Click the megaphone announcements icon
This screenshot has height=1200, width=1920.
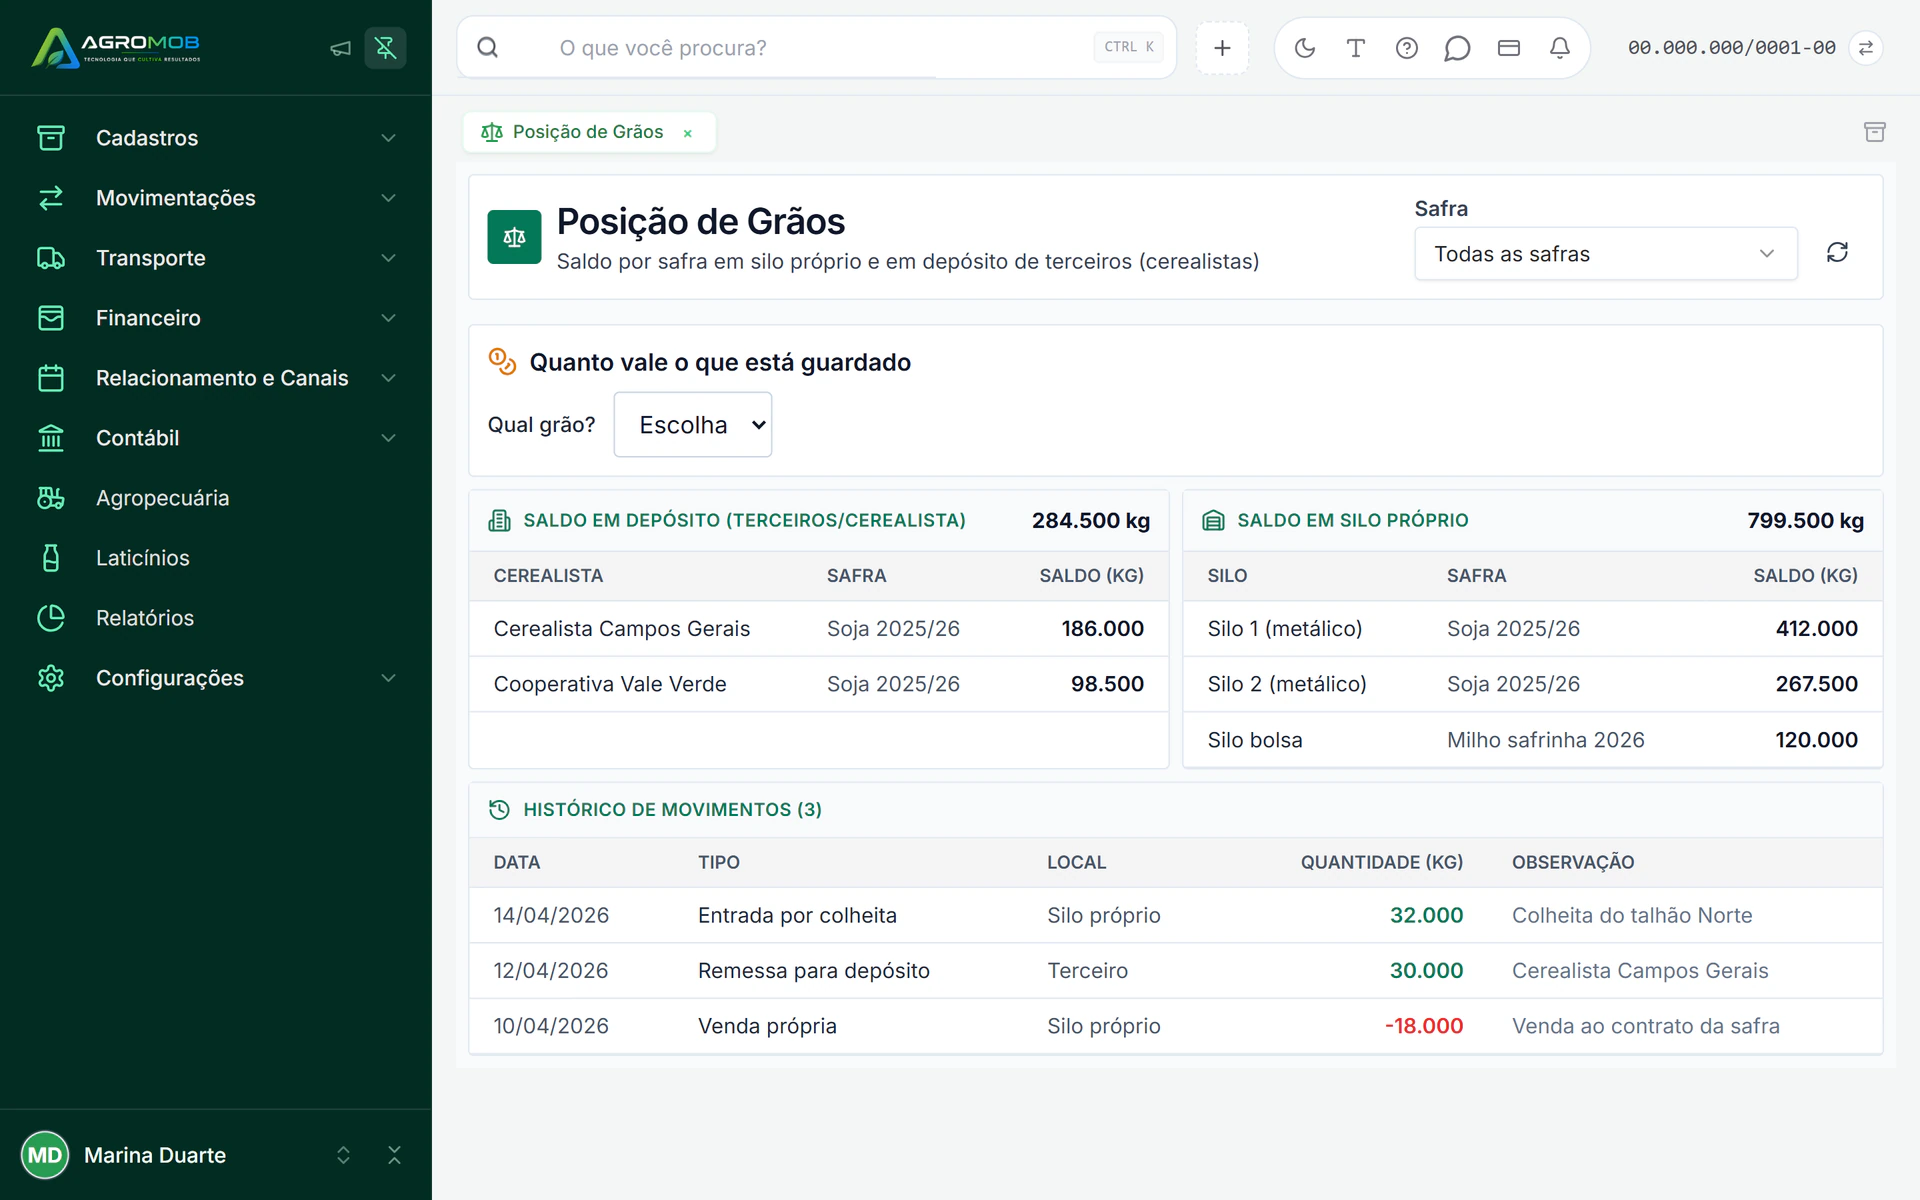340,48
